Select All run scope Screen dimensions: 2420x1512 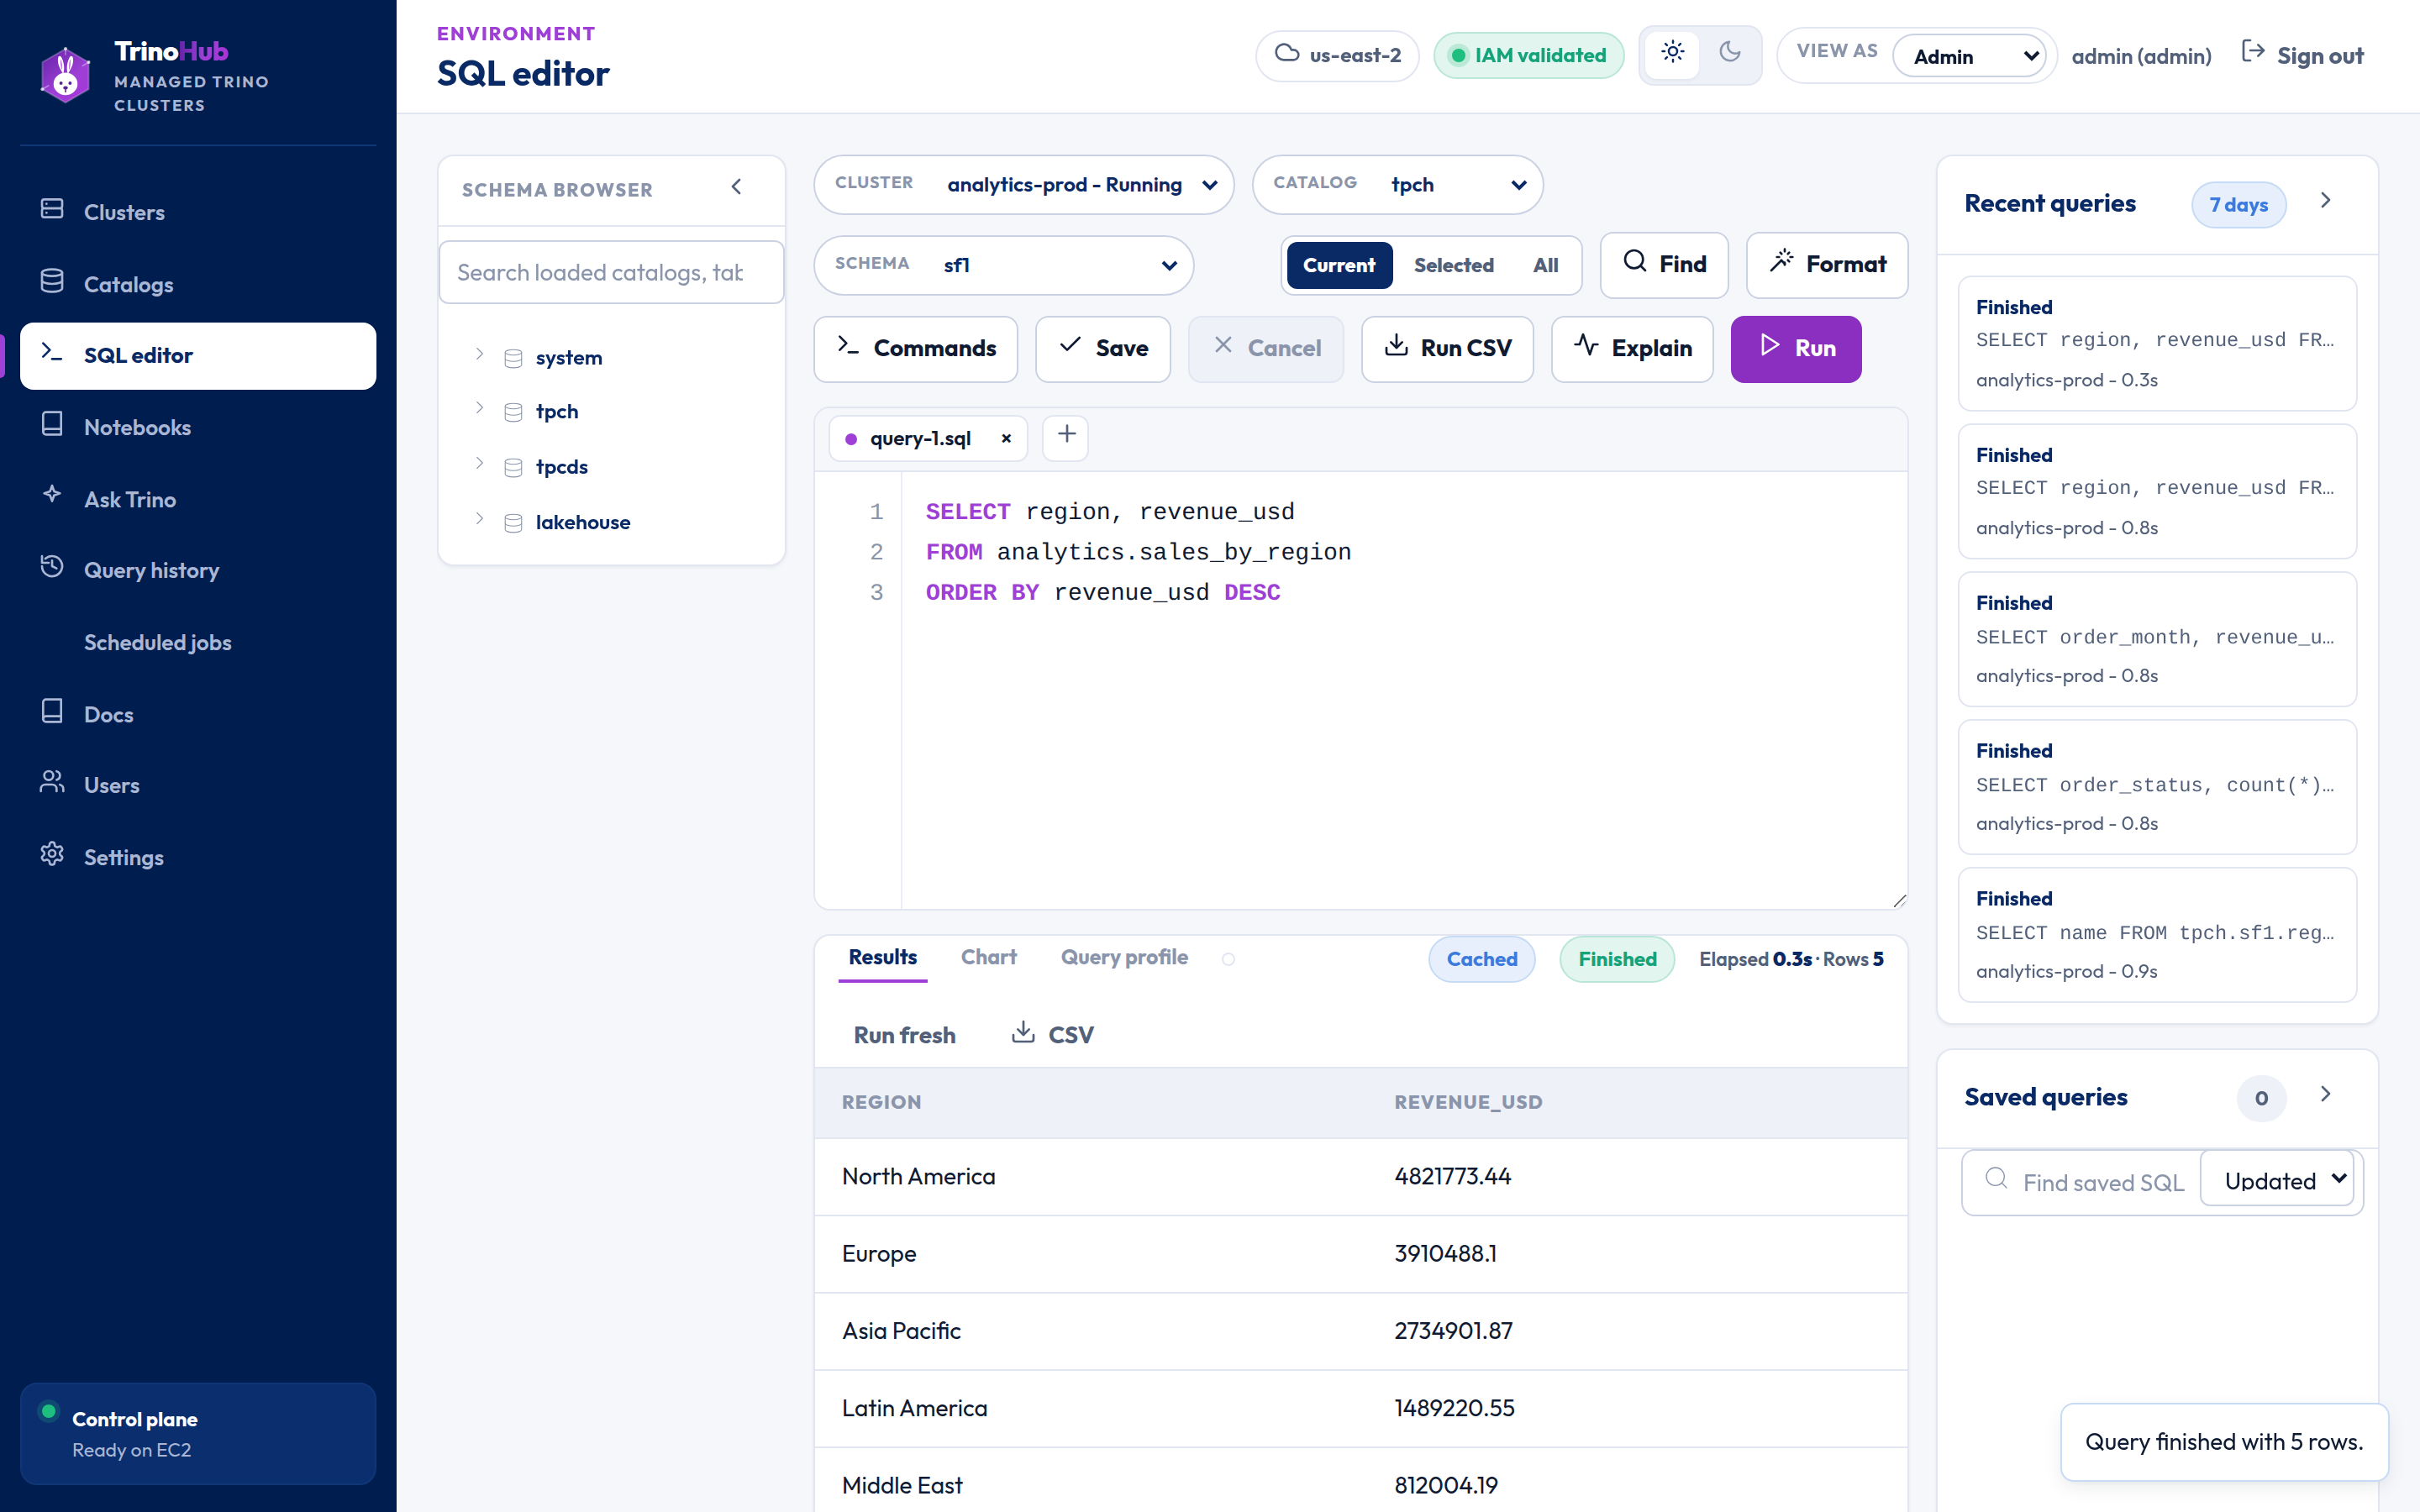pos(1545,265)
